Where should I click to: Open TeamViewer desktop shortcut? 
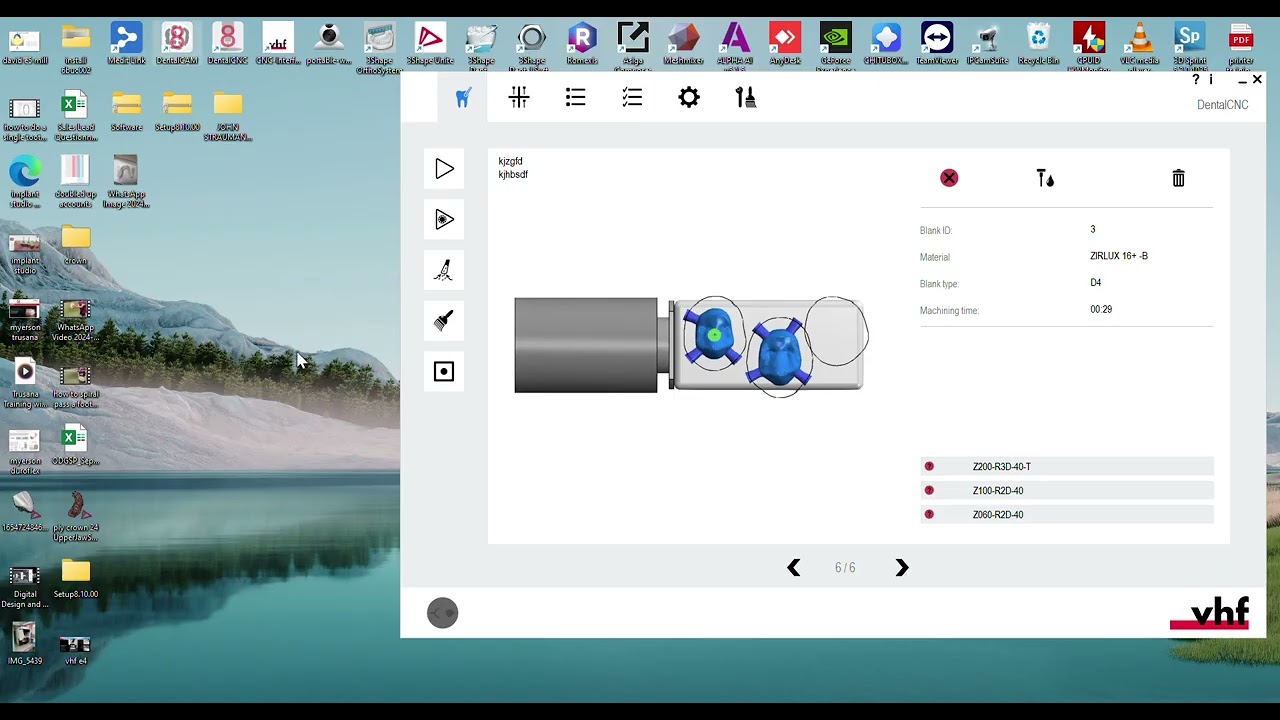coord(937,45)
